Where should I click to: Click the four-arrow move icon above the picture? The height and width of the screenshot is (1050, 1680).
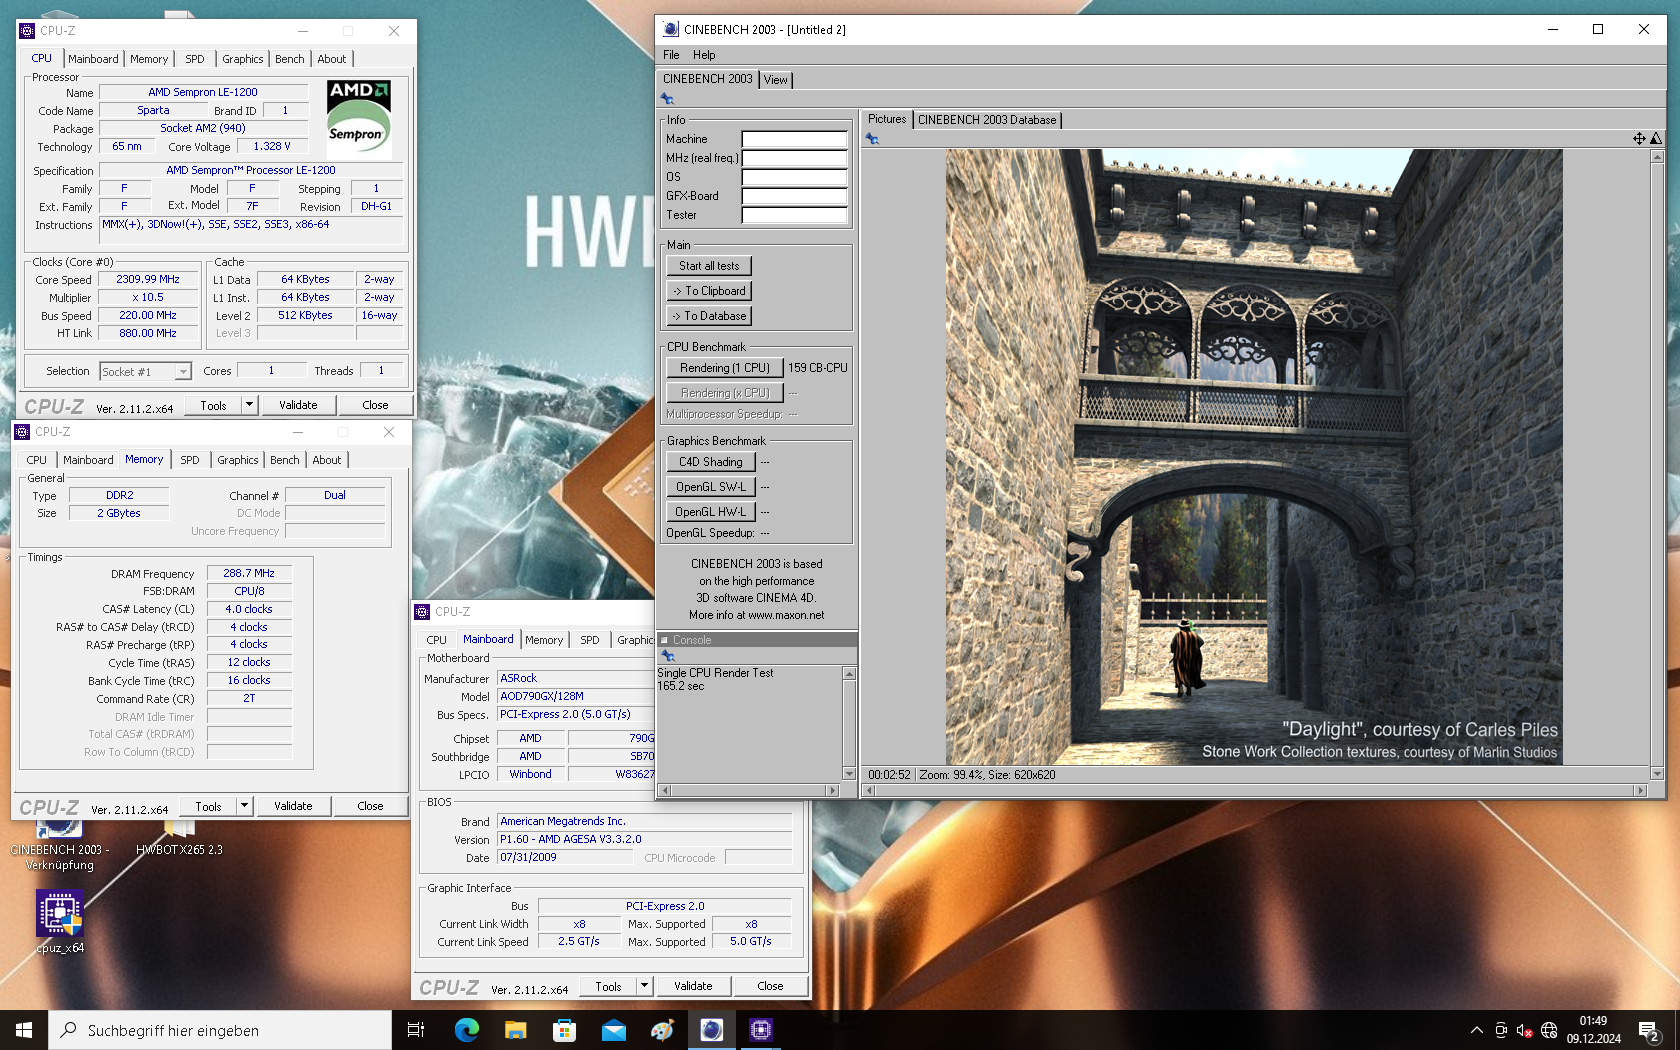(1639, 139)
